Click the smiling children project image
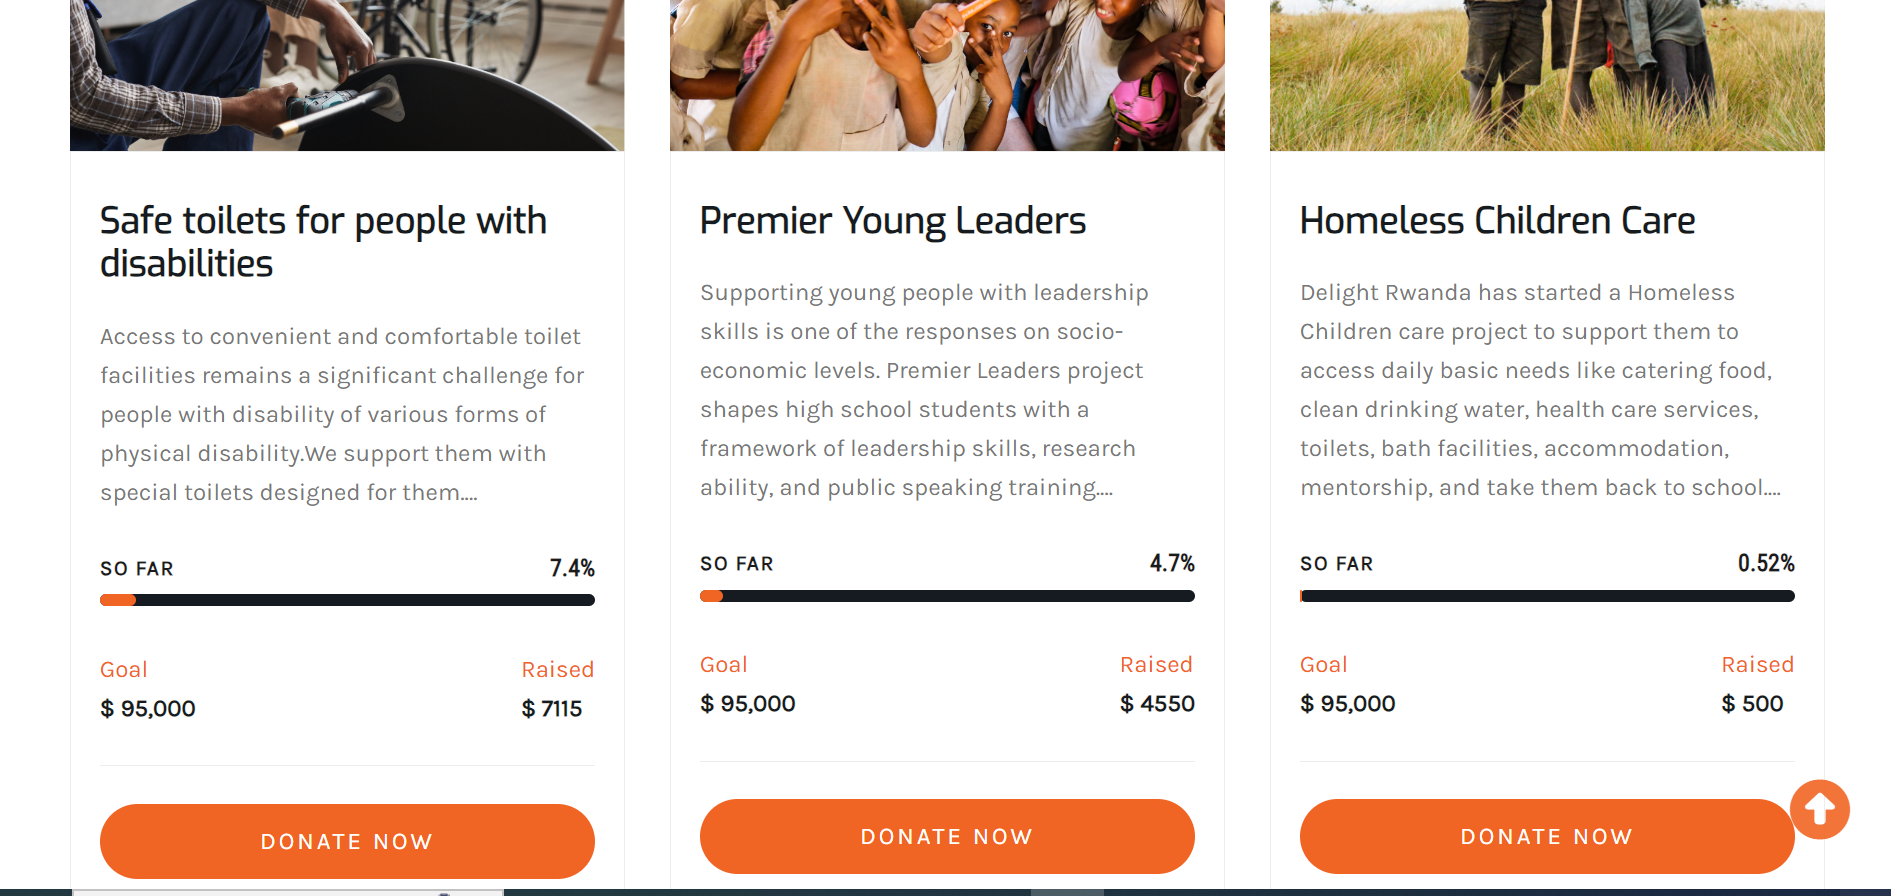 point(947,75)
